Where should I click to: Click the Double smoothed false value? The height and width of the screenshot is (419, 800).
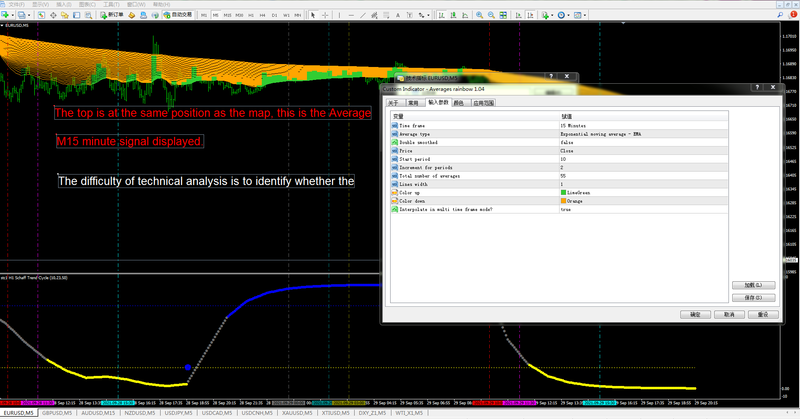(567, 142)
